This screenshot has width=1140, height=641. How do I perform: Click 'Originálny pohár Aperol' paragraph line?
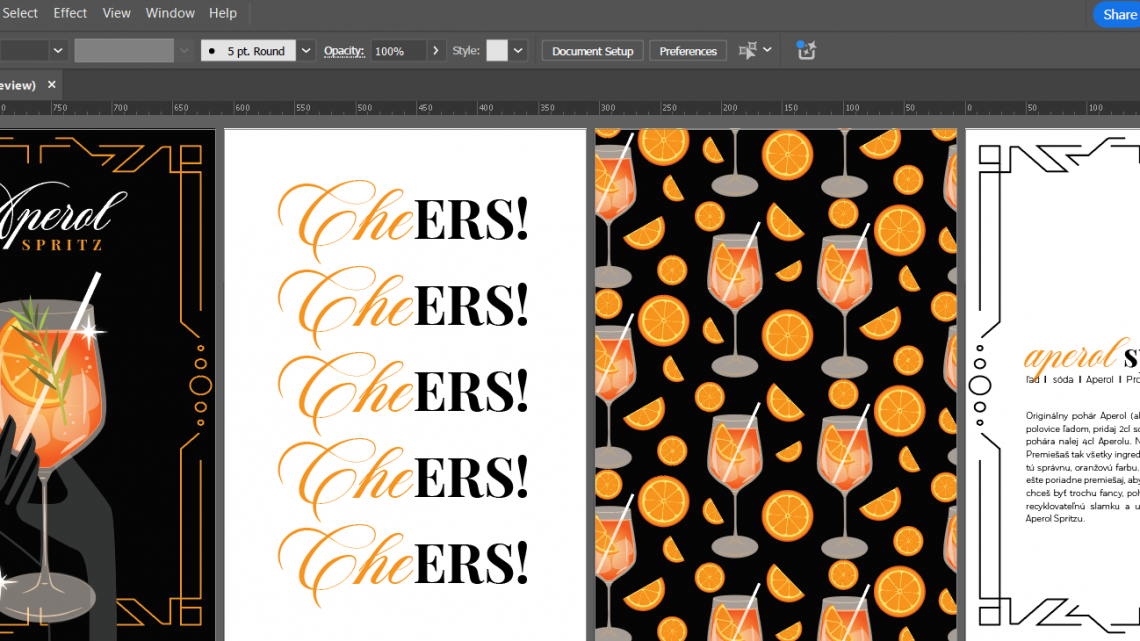point(1083,416)
